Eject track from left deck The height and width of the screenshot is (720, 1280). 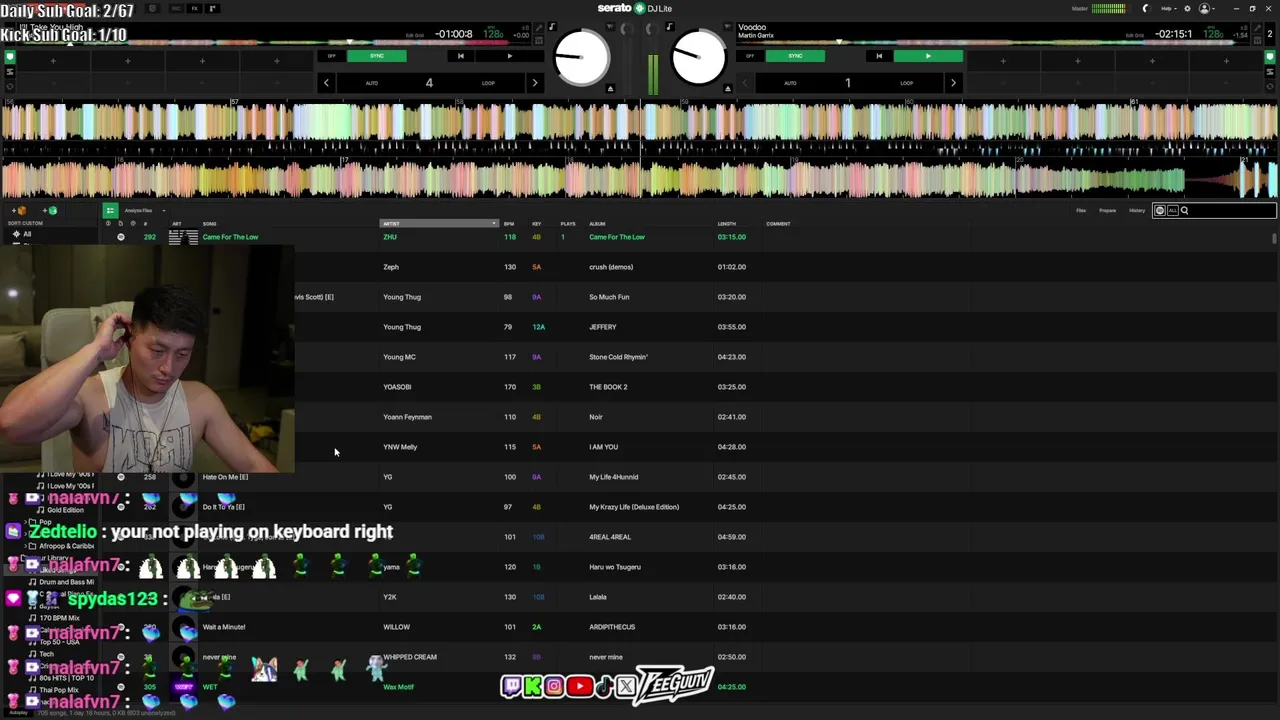pyautogui.click(x=610, y=89)
